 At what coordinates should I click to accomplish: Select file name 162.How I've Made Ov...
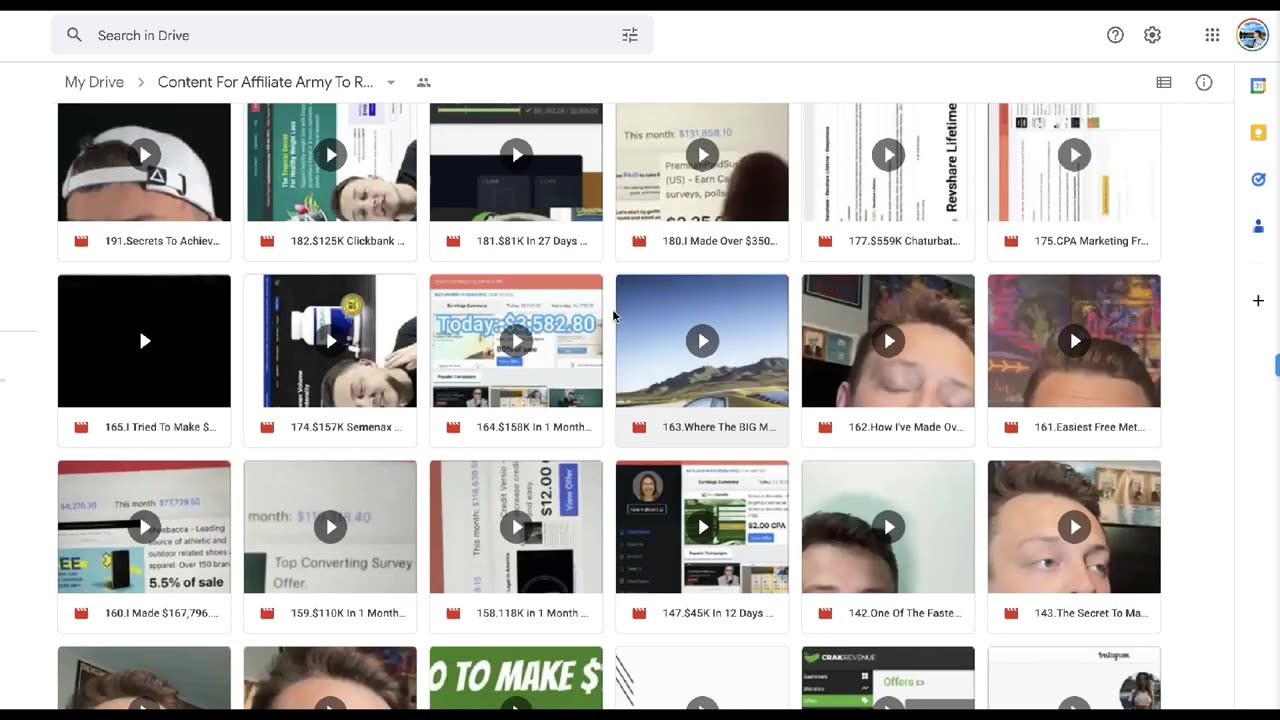click(906, 427)
